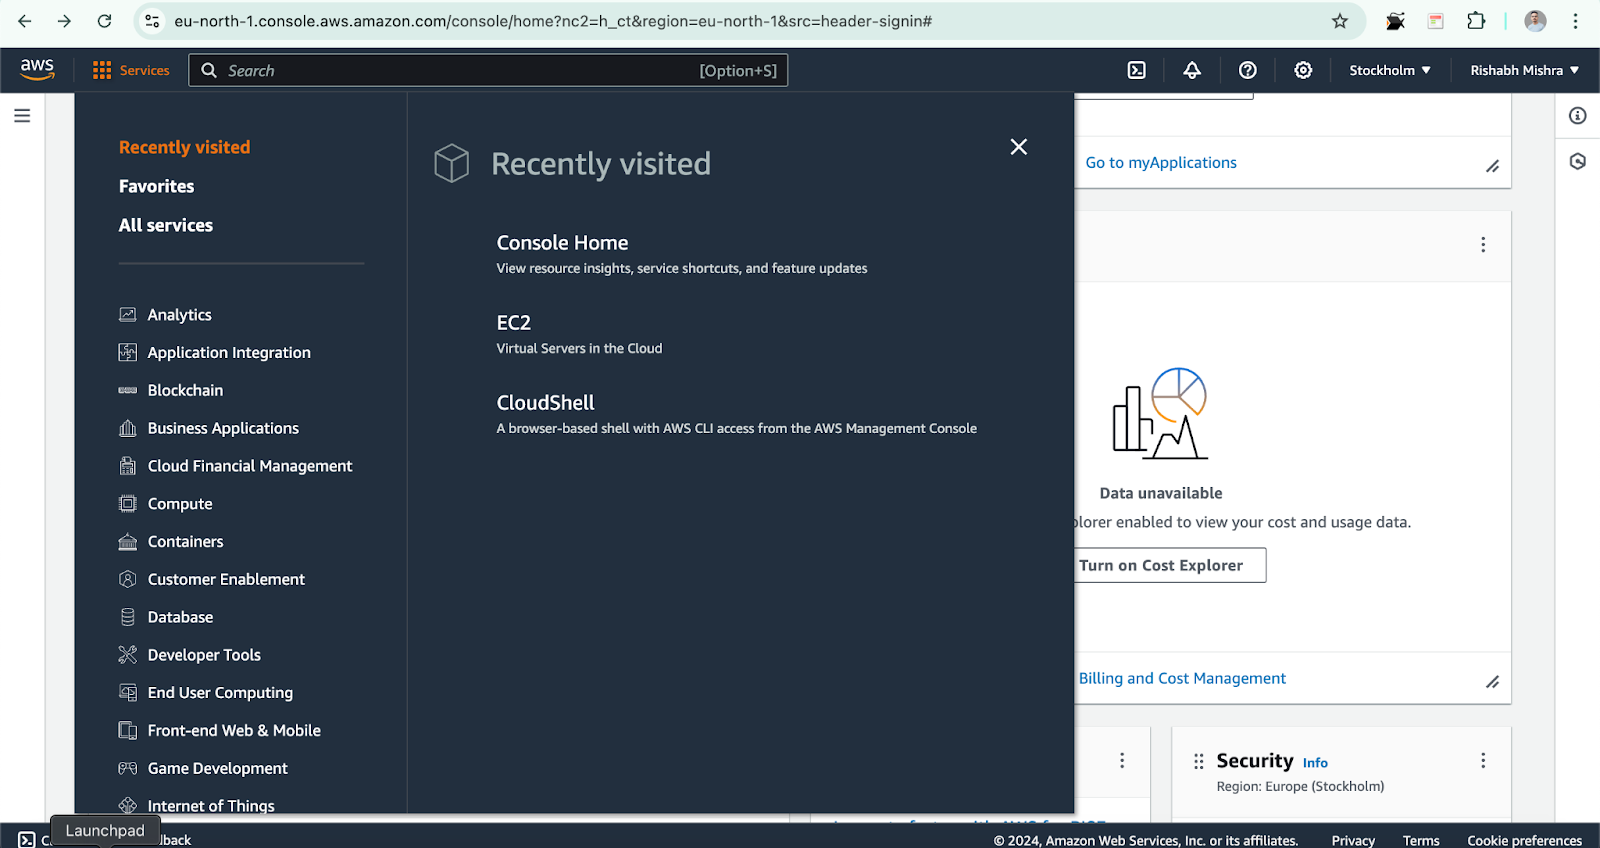The height and width of the screenshot is (848, 1600).
Task: Open the Terms footer link
Action: pyautogui.click(x=1421, y=841)
